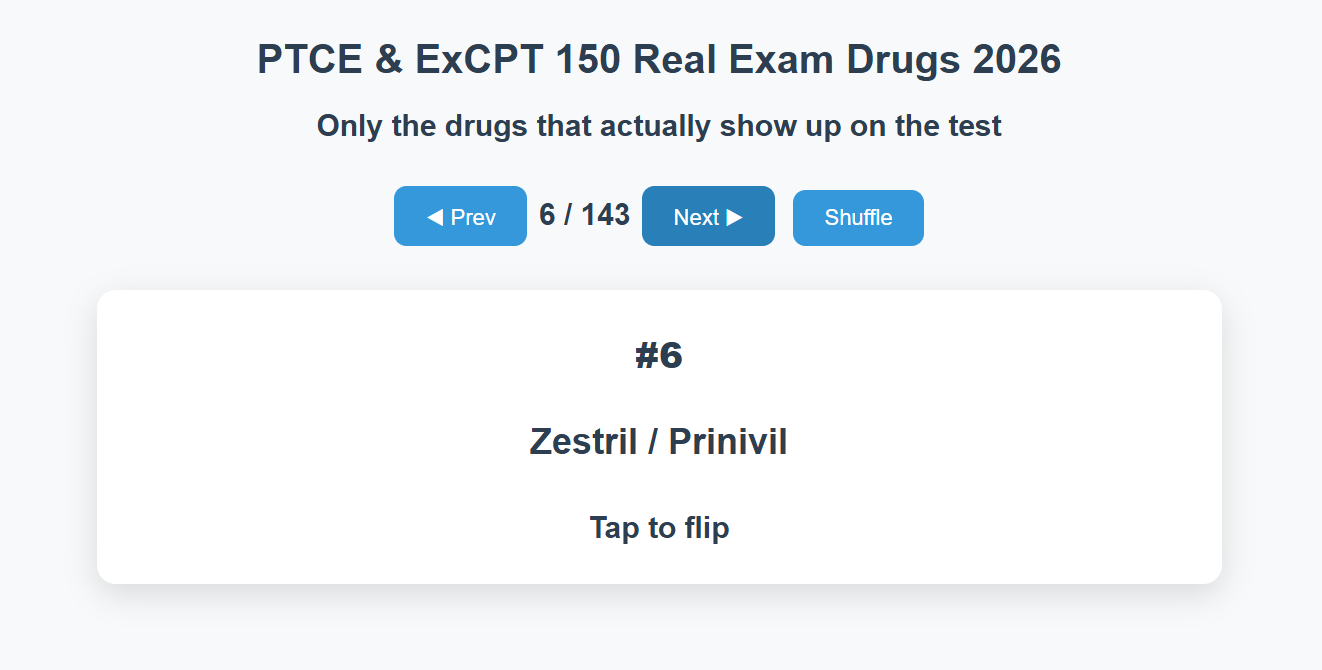This screenshot has width=1322, height=670.
Task: Click the slash between Zestril and Prinivil
Action: (653, 442)
